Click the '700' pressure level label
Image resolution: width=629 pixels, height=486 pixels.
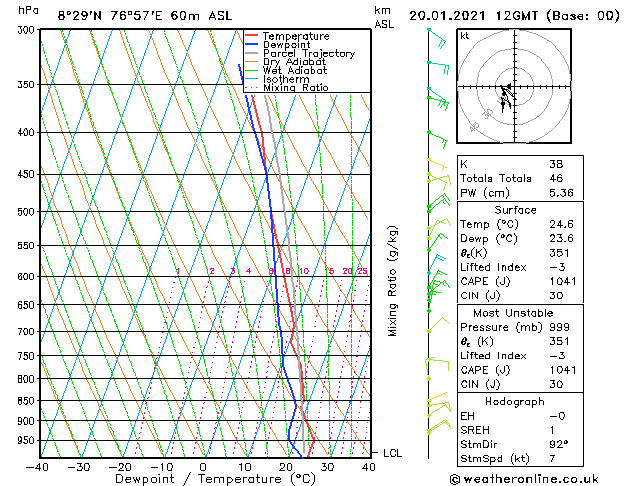(28, 331)
